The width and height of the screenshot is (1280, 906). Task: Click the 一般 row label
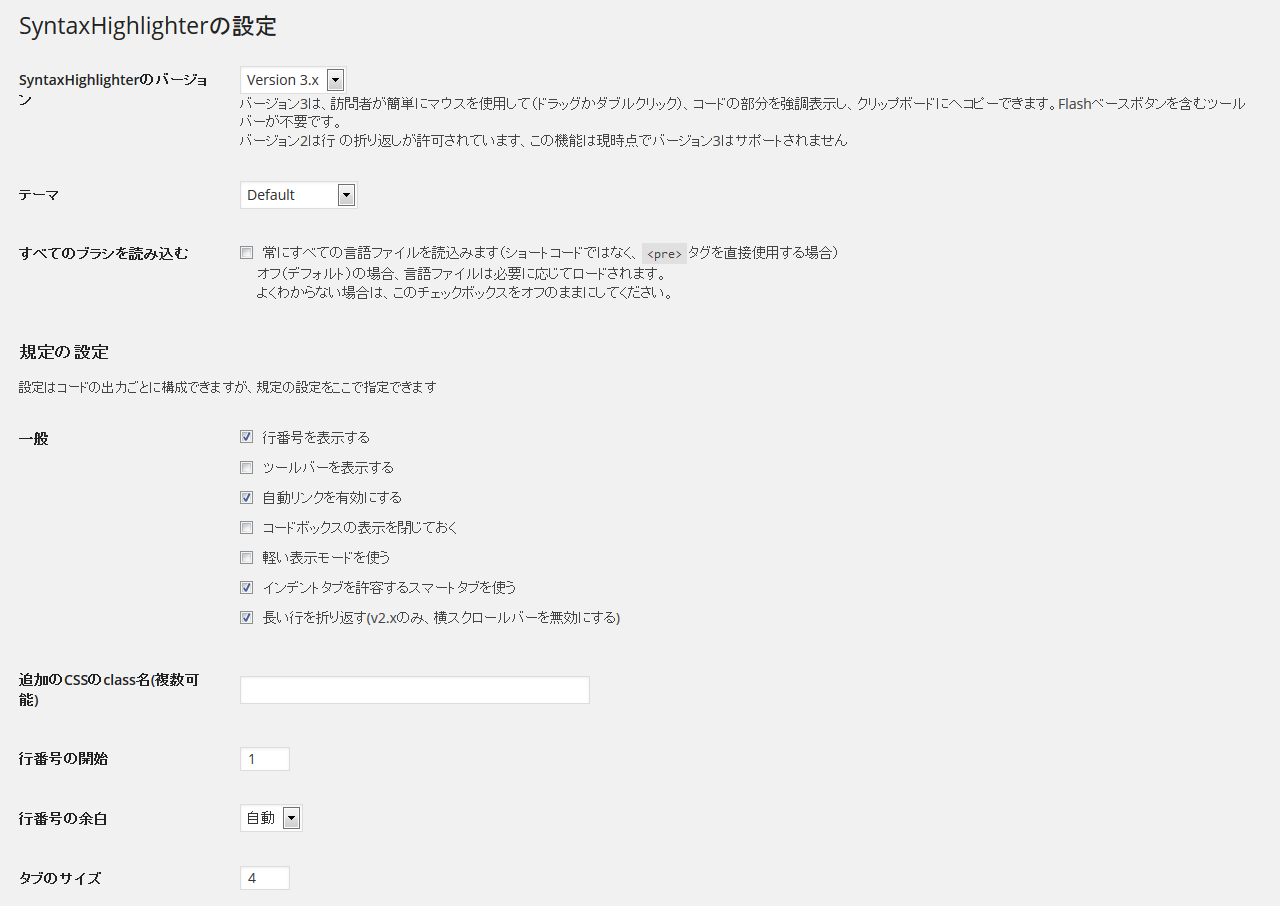click(x=34, y=438)
